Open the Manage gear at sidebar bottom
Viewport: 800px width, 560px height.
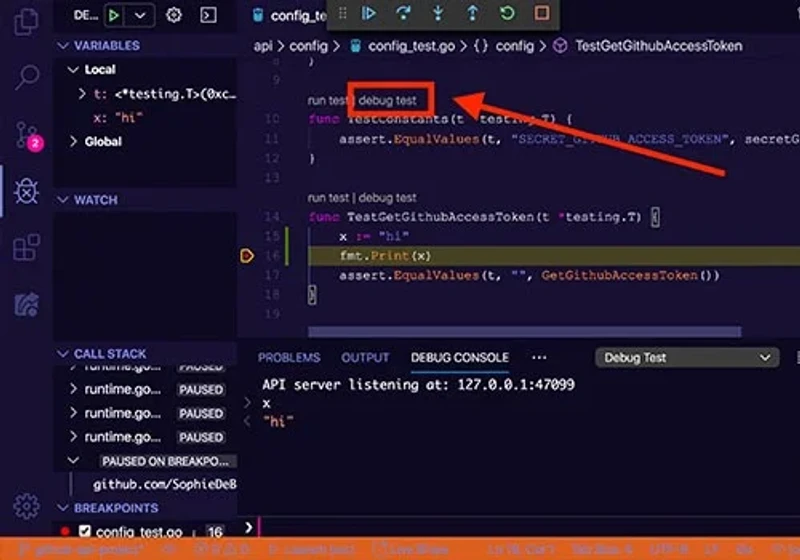pos(27,506)
